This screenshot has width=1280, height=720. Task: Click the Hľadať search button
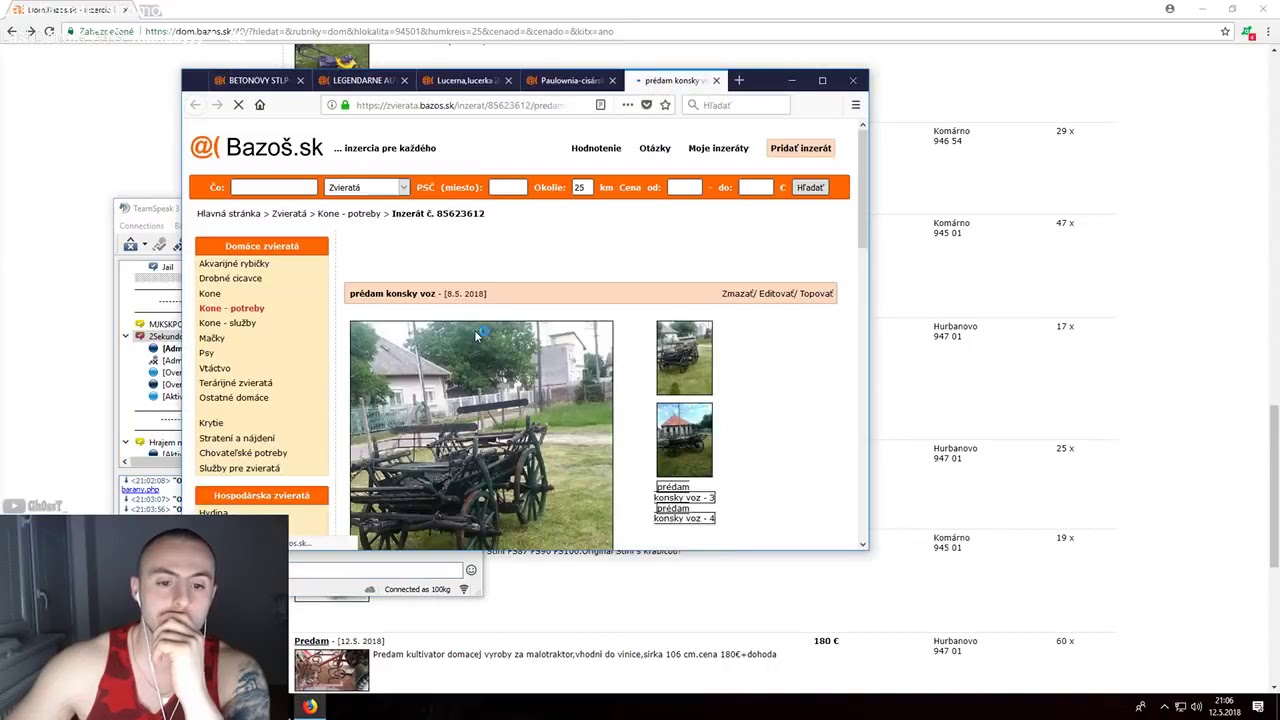810,187
